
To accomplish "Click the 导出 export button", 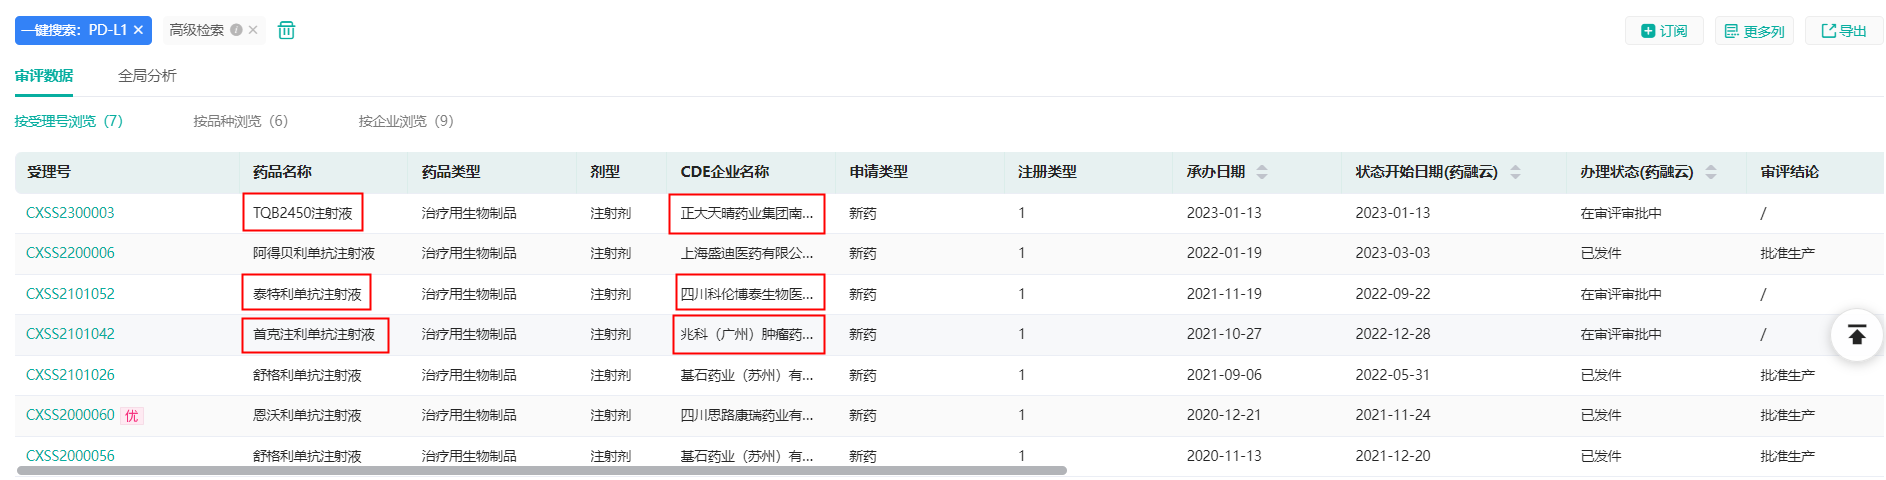I will (x=1844, y=31).
